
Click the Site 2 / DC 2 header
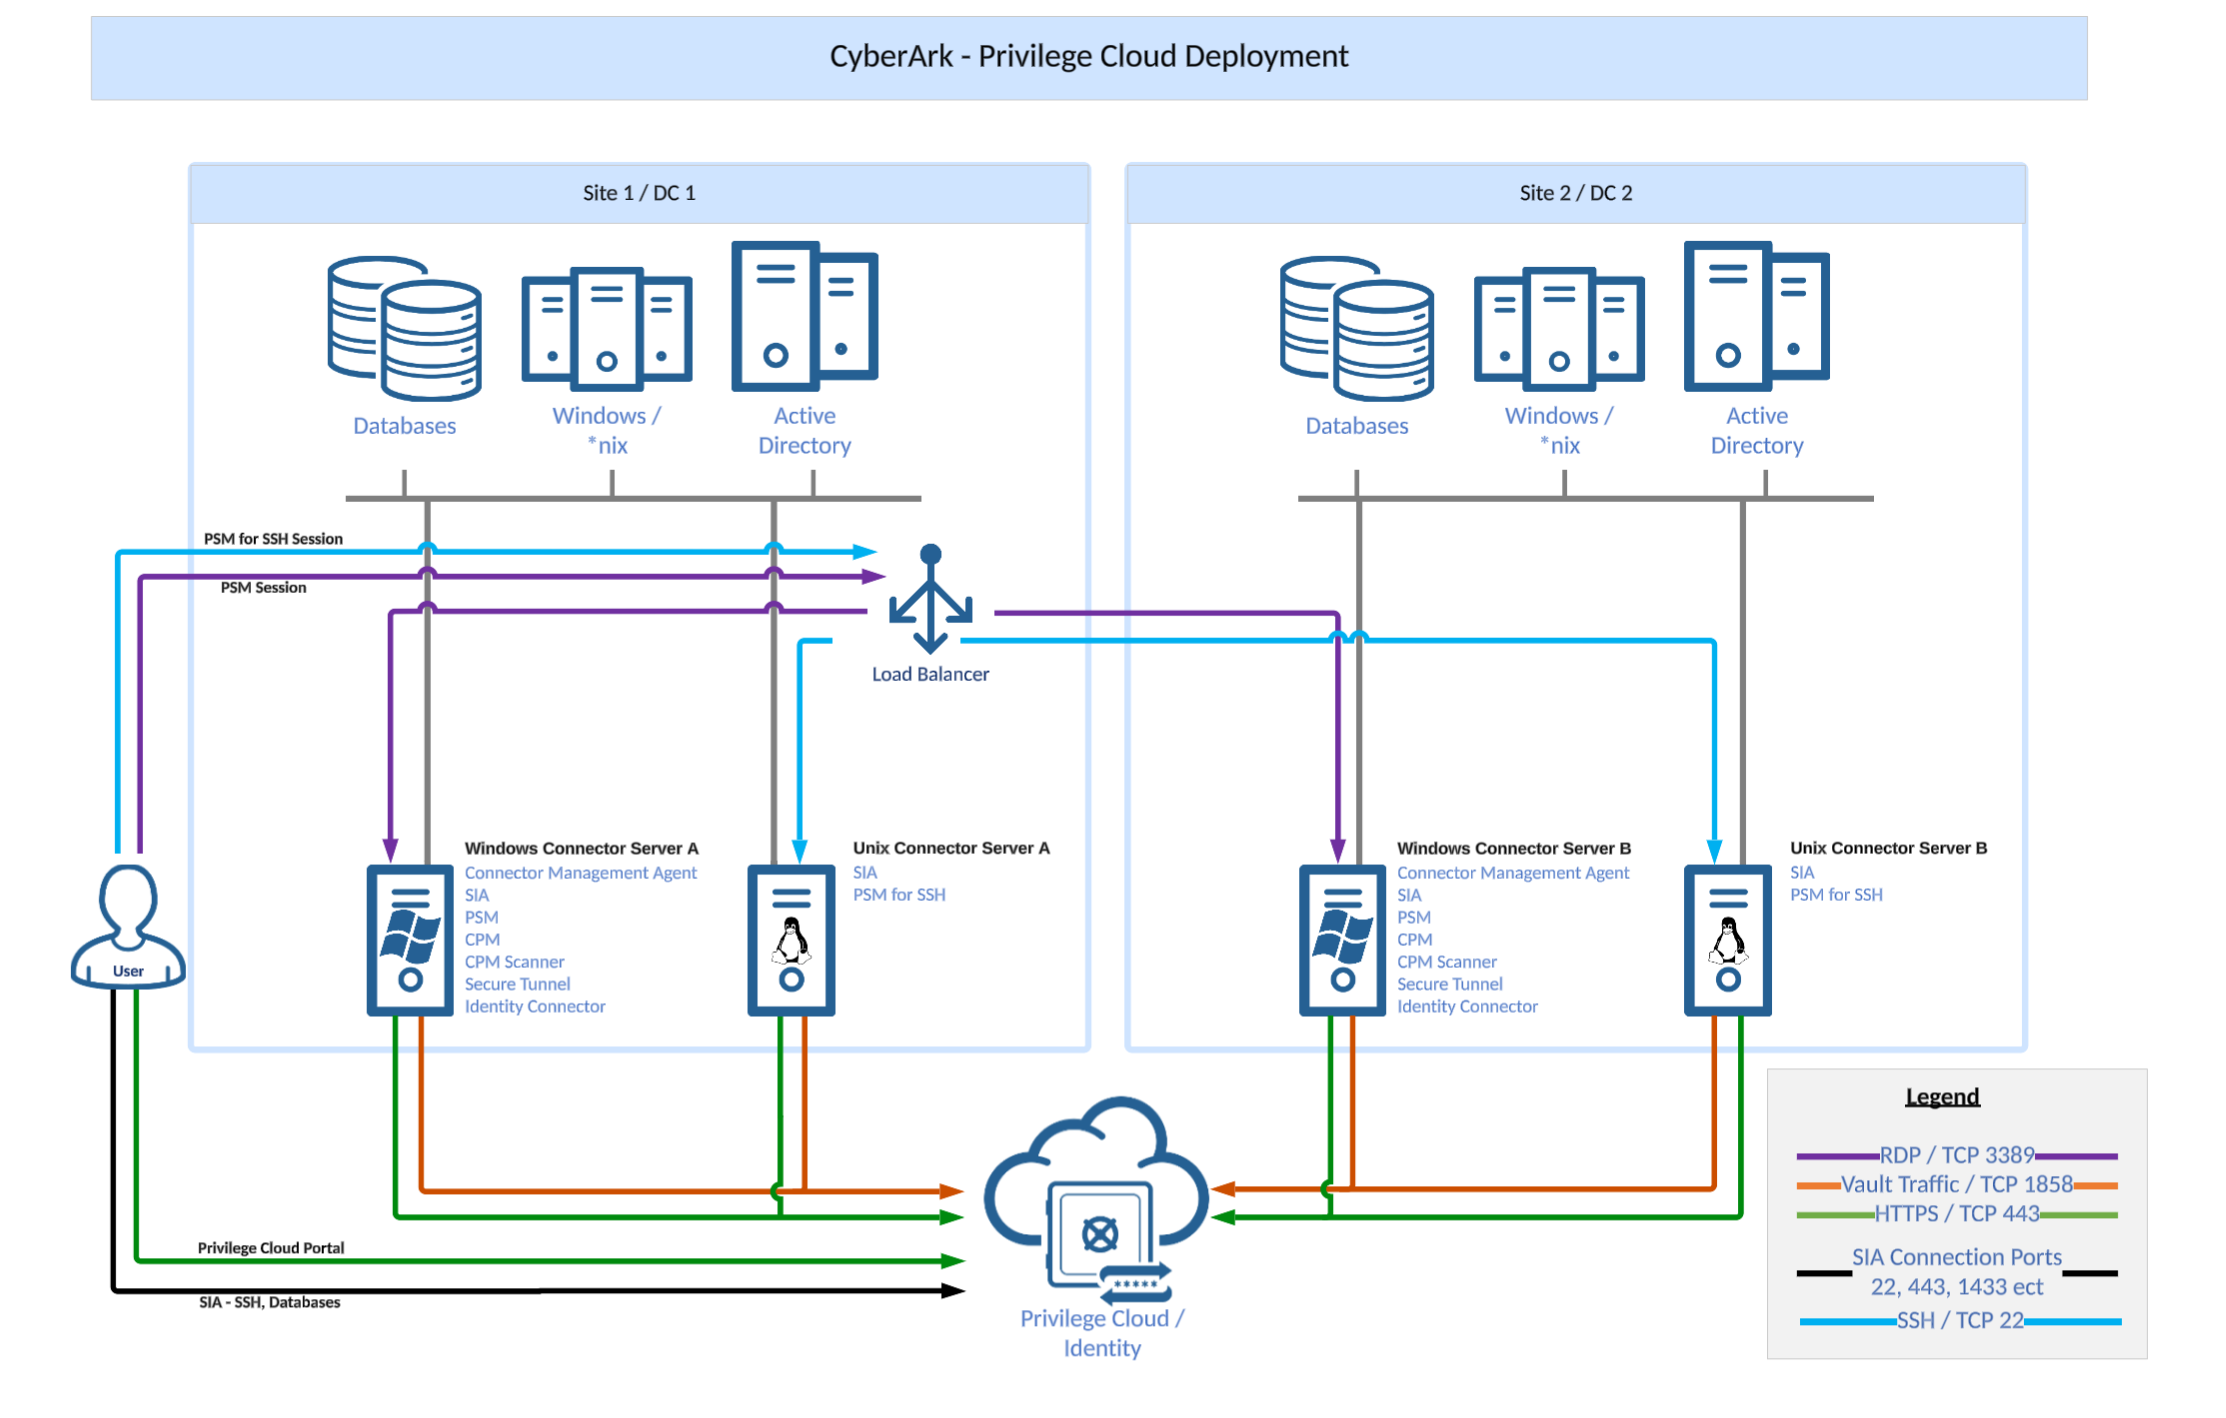1575,193
